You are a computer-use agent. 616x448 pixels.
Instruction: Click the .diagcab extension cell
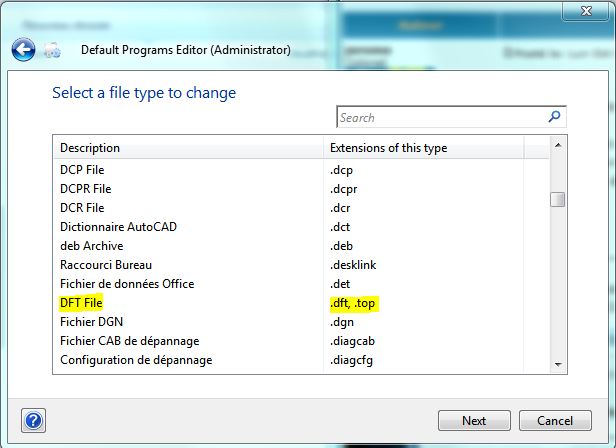(x=352, y=341)
